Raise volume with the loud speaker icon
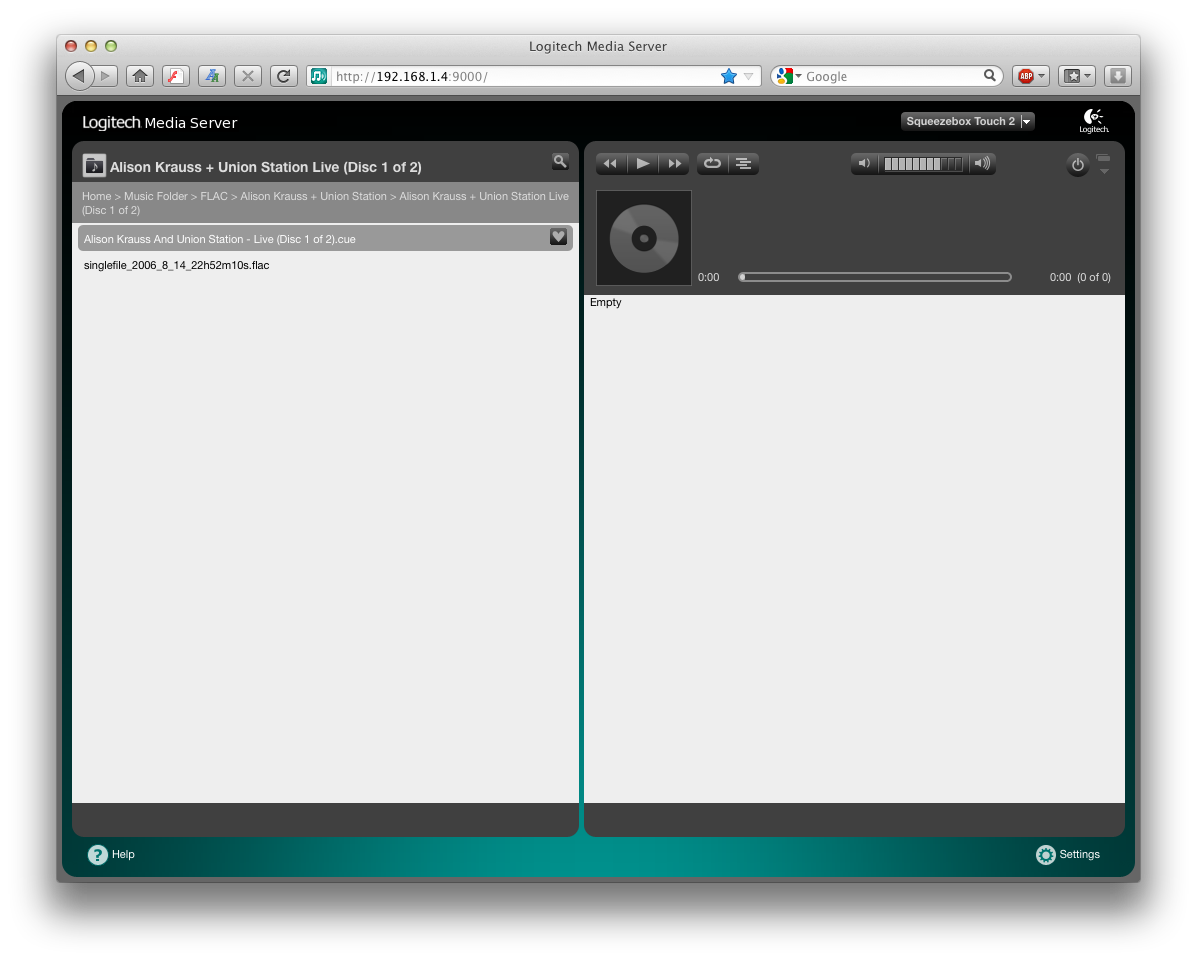Image resolution: width=1197 pixels, height=961 pixels. (x=982, y=164)
